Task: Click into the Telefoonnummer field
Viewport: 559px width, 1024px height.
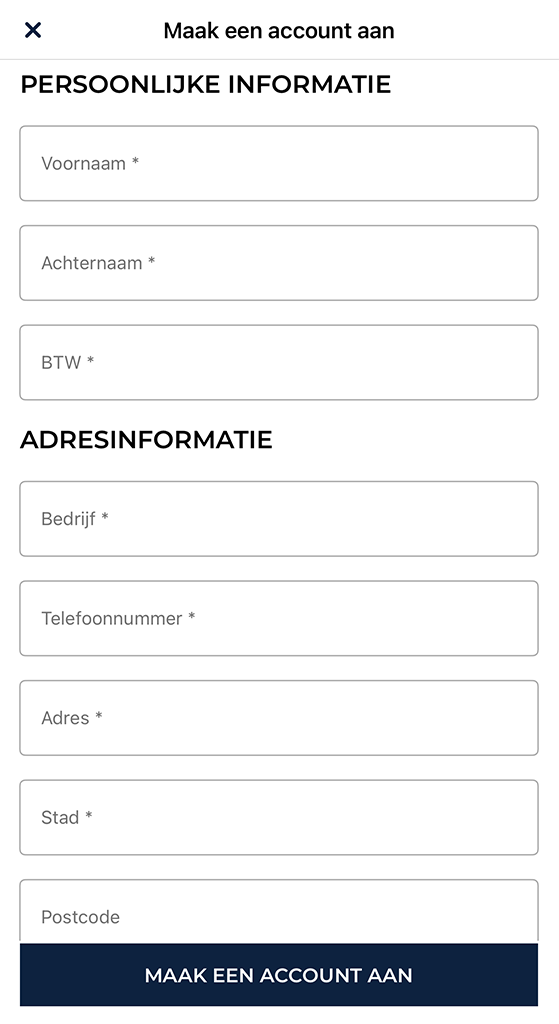Action: click(279, 618)
